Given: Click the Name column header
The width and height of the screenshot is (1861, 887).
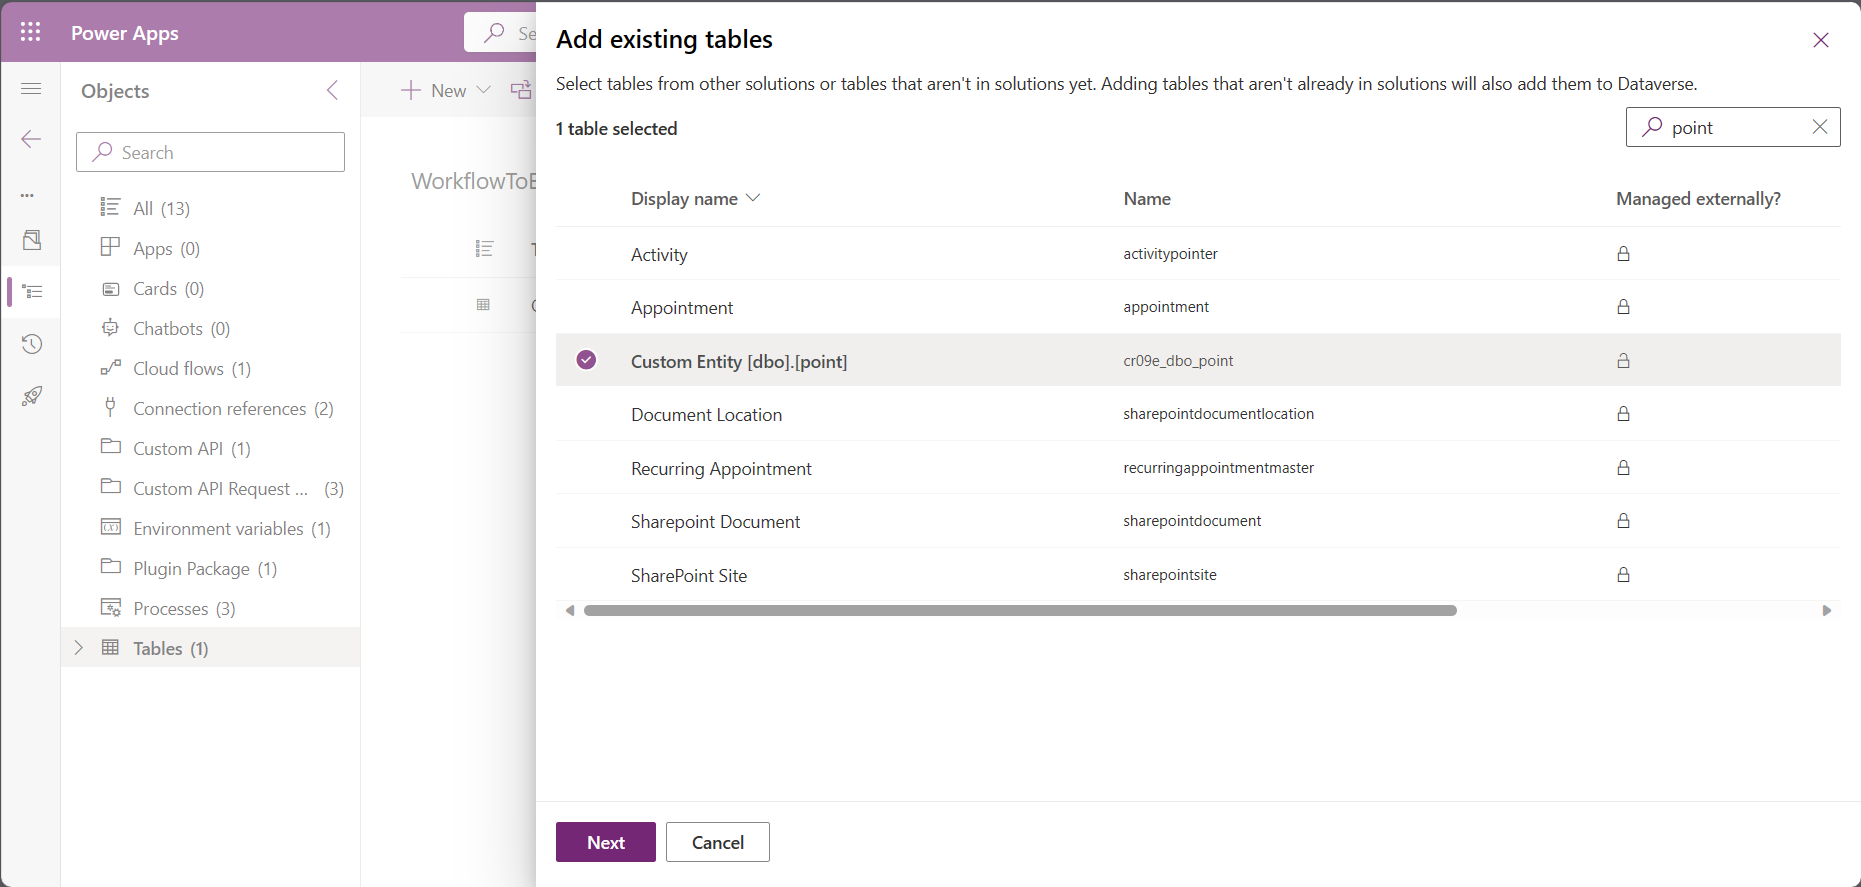Looking at the screenshot, I should 1147,199.
